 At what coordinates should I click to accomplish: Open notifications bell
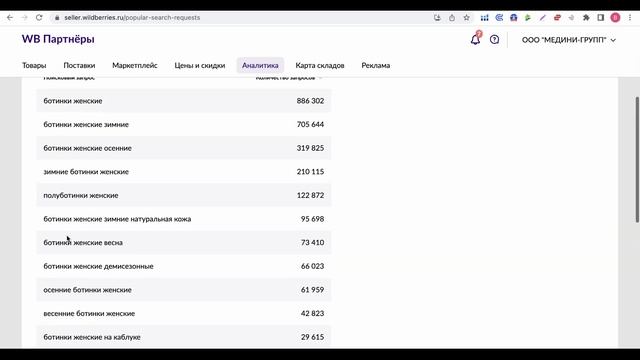tap(476, 40)
